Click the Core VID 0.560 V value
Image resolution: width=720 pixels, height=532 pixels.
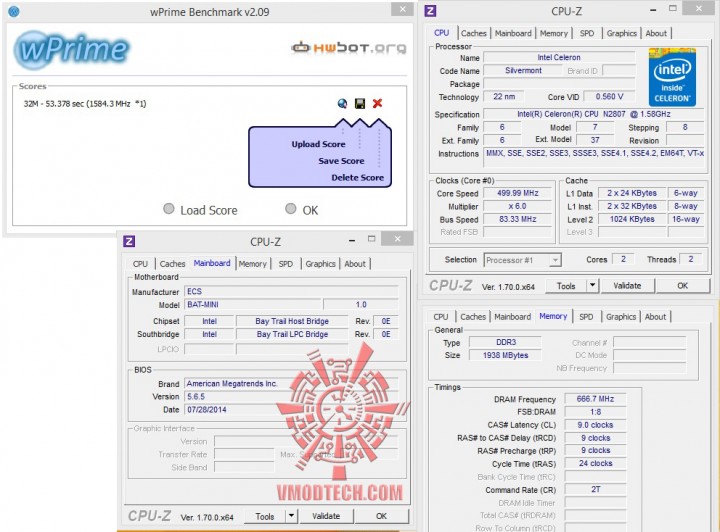coord(609,97)
